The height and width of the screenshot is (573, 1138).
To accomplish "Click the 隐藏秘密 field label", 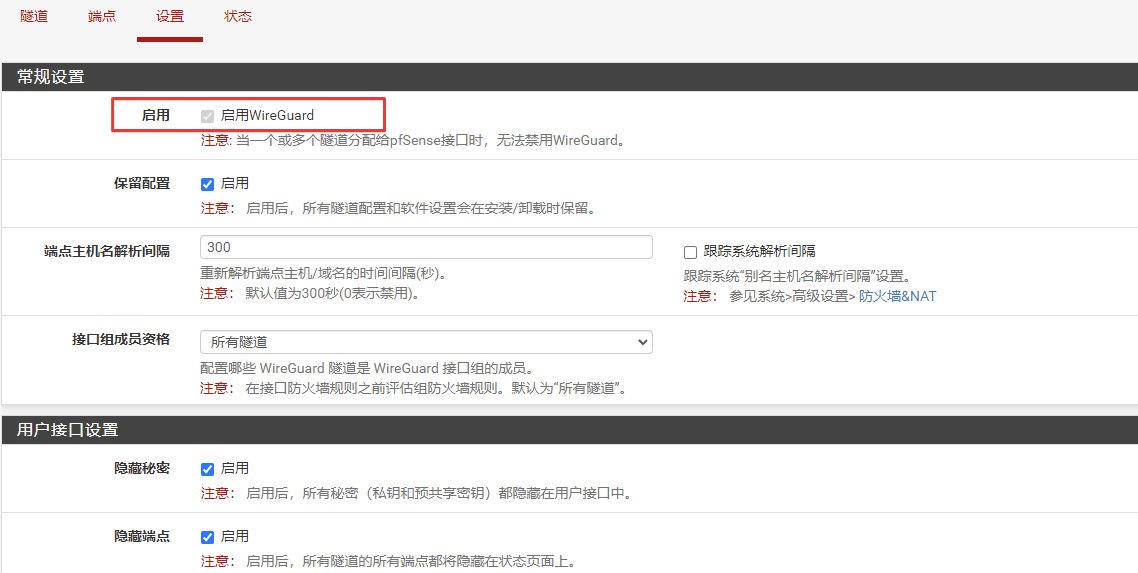I will [x=141, y=469].
